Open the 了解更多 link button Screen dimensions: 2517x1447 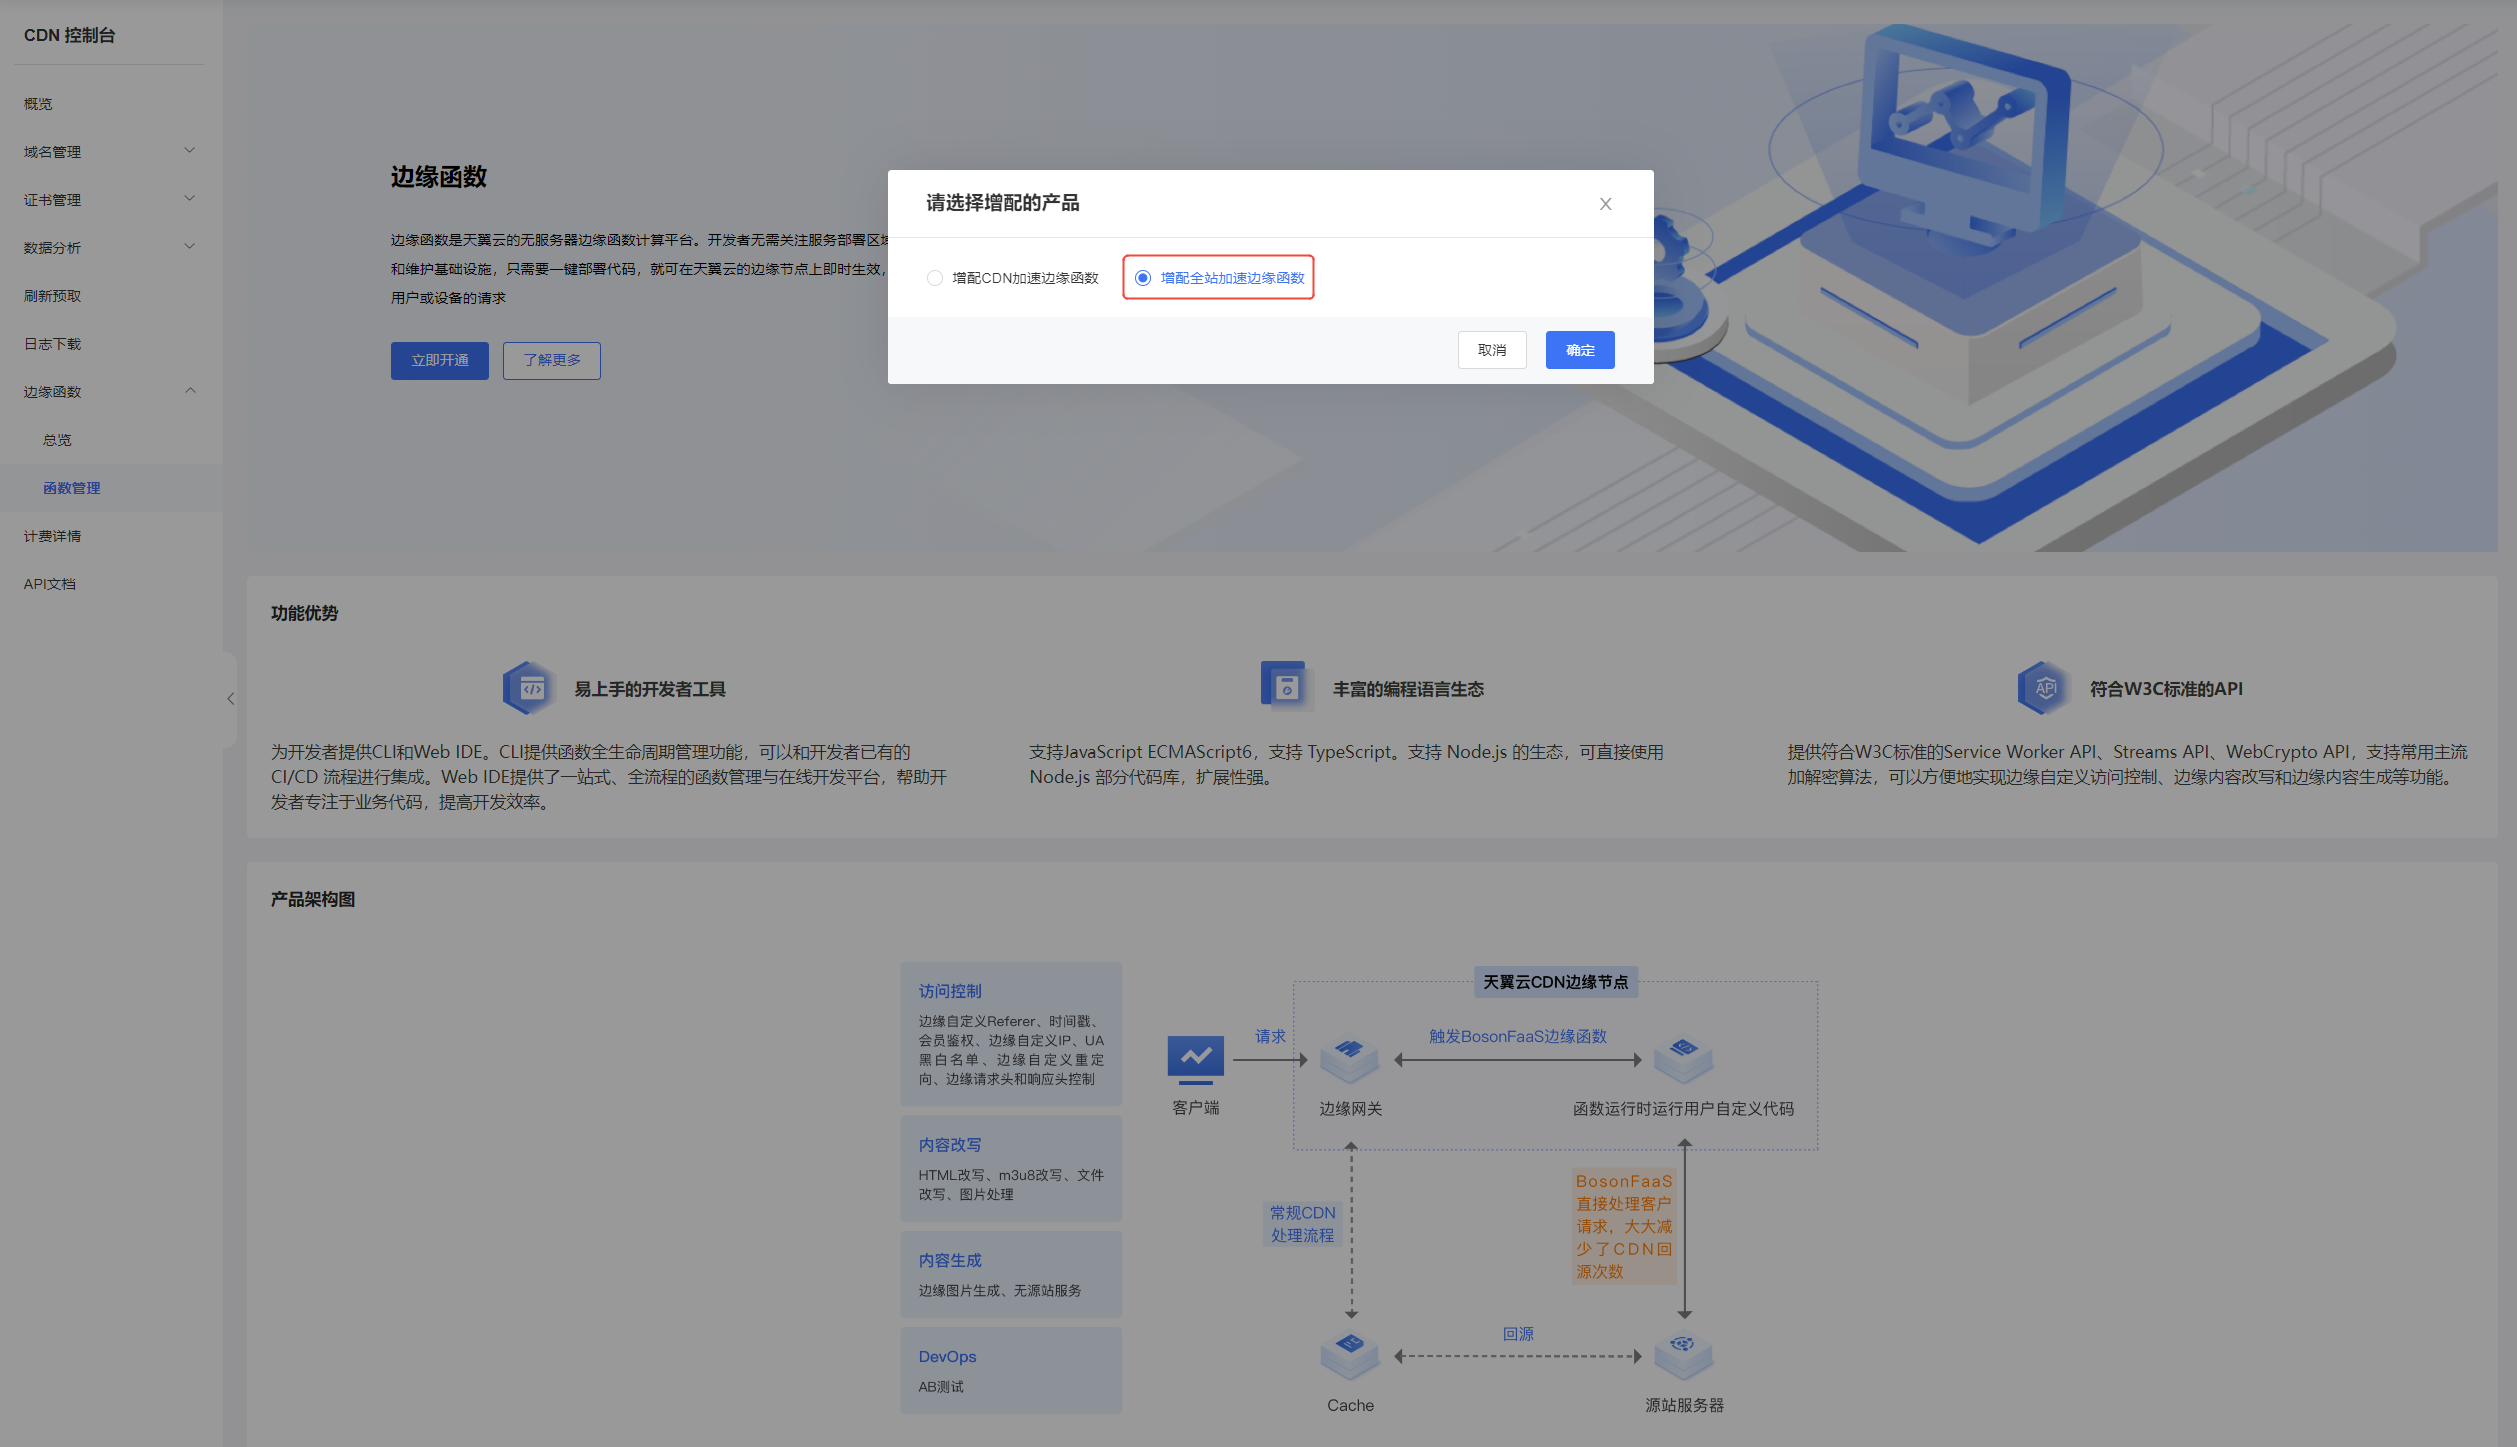552,361
